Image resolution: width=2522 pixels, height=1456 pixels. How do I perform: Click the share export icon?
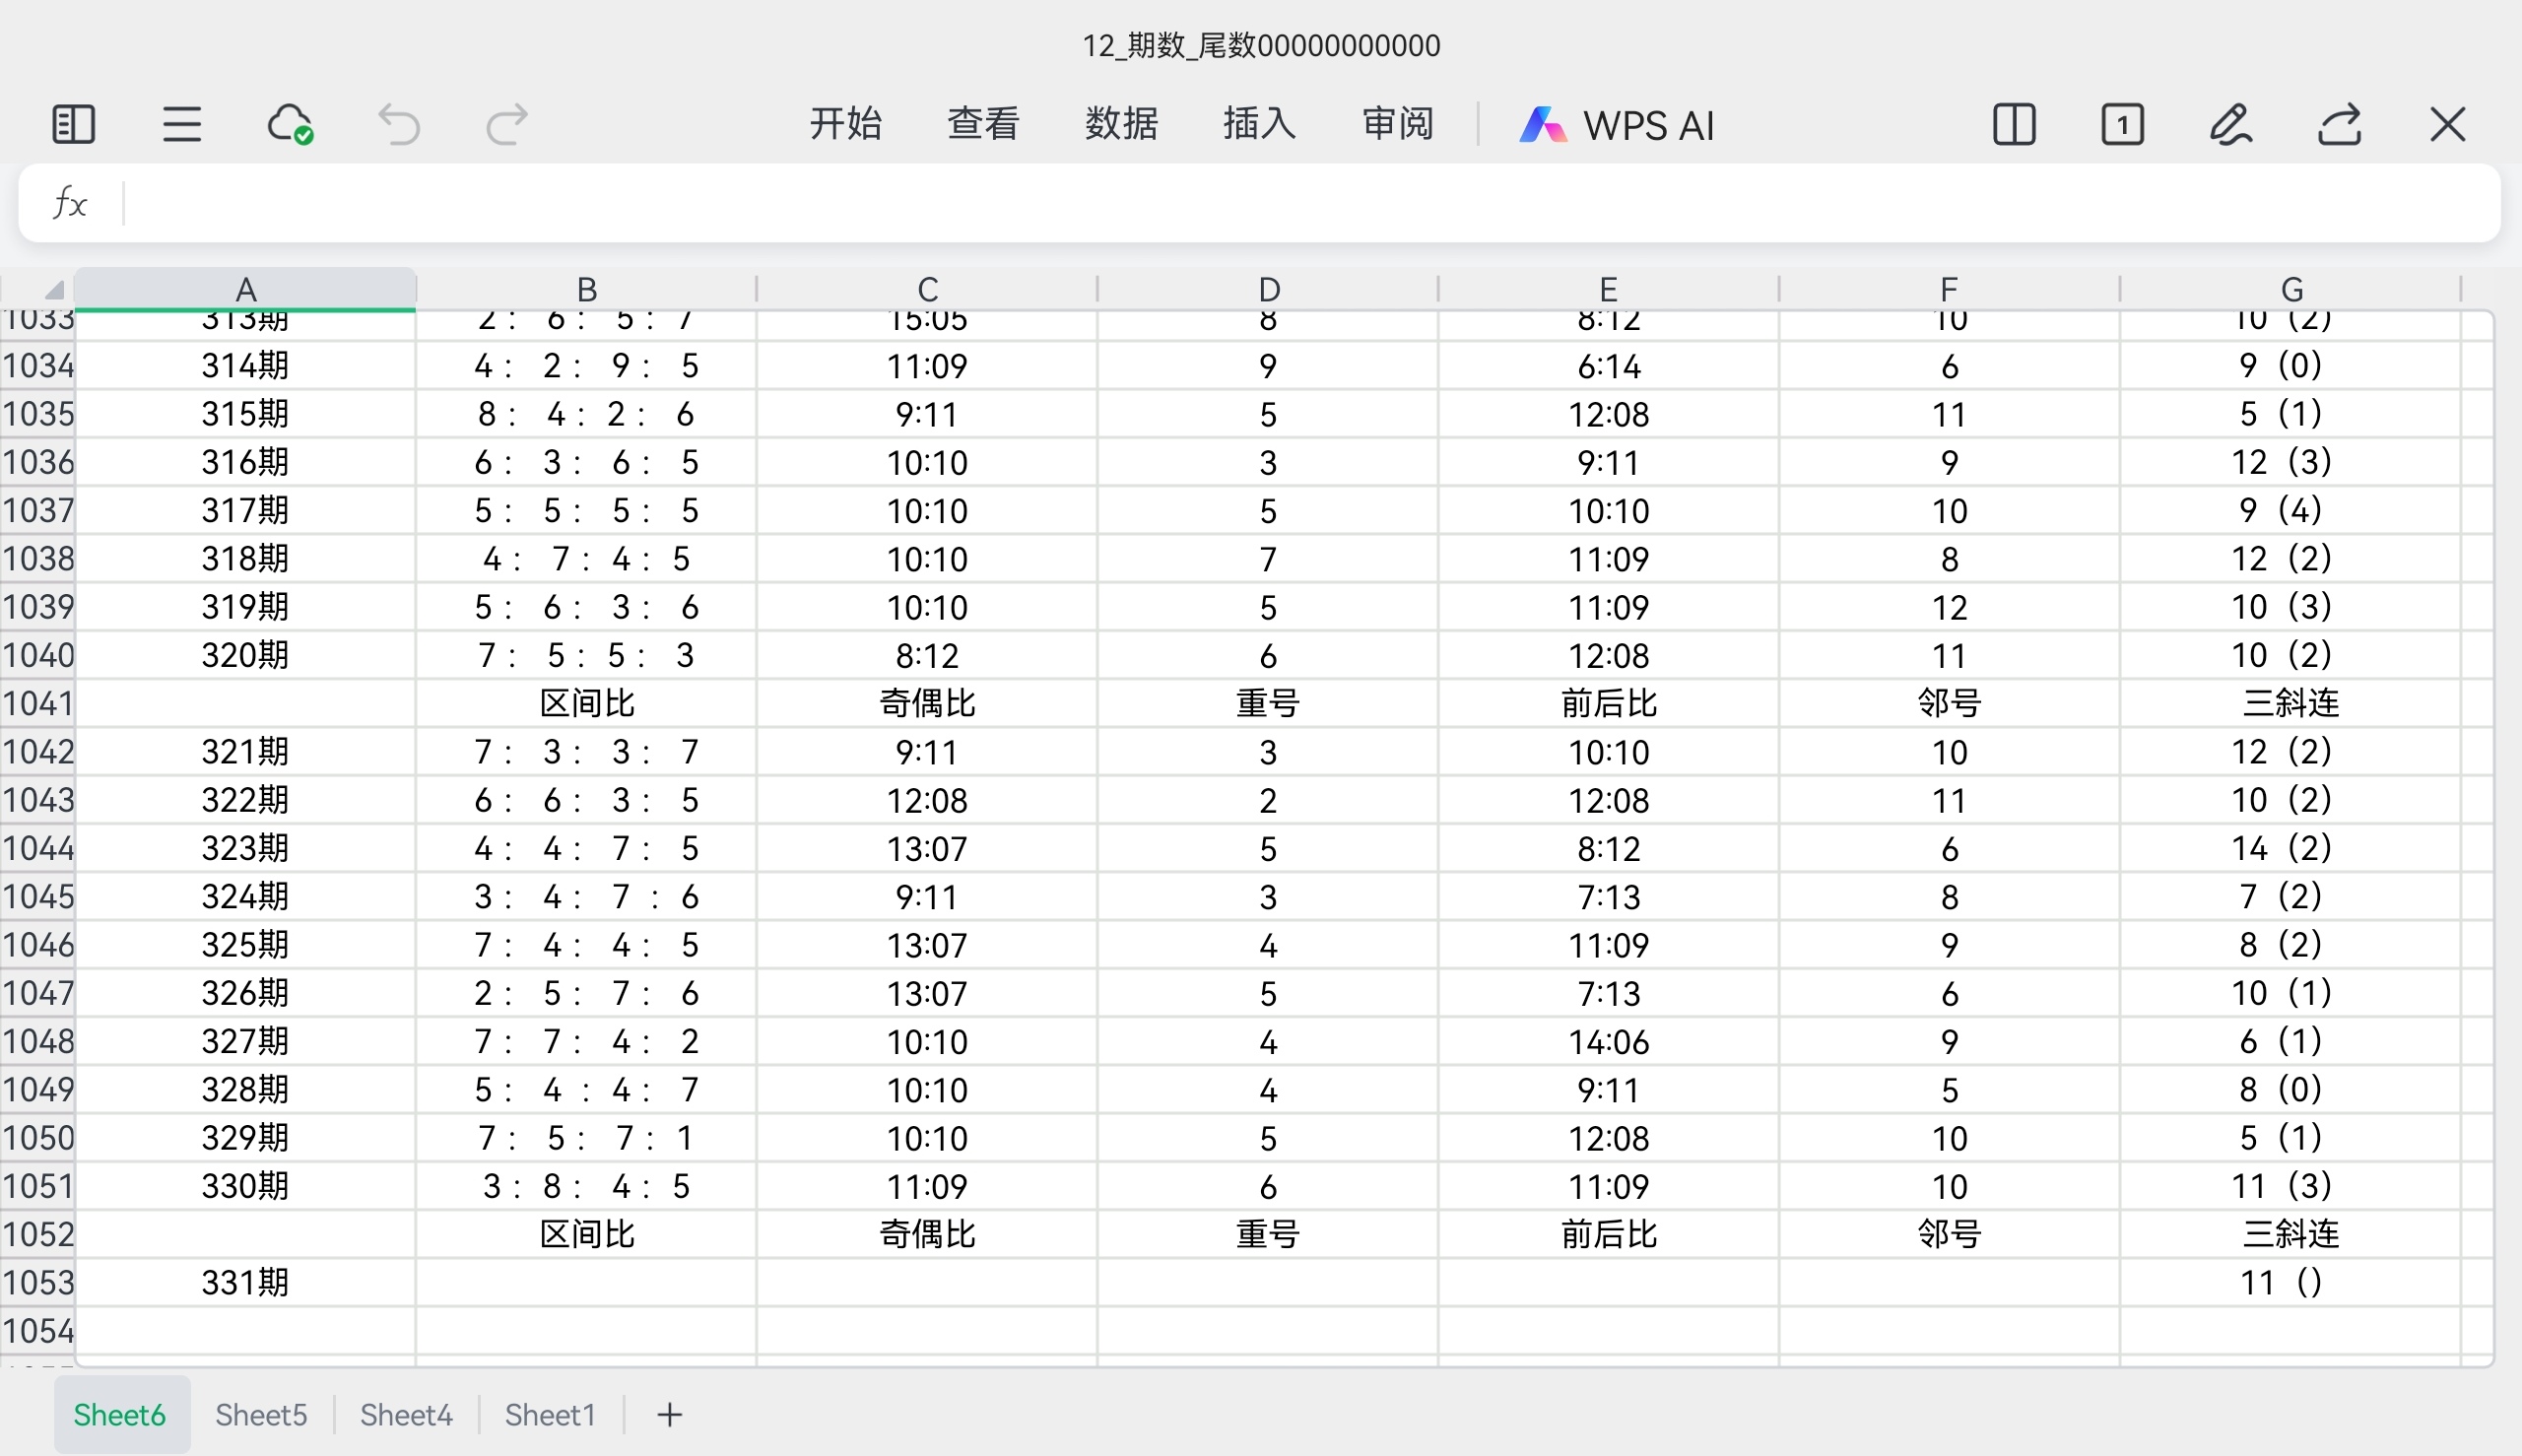tap(2339, 125)
